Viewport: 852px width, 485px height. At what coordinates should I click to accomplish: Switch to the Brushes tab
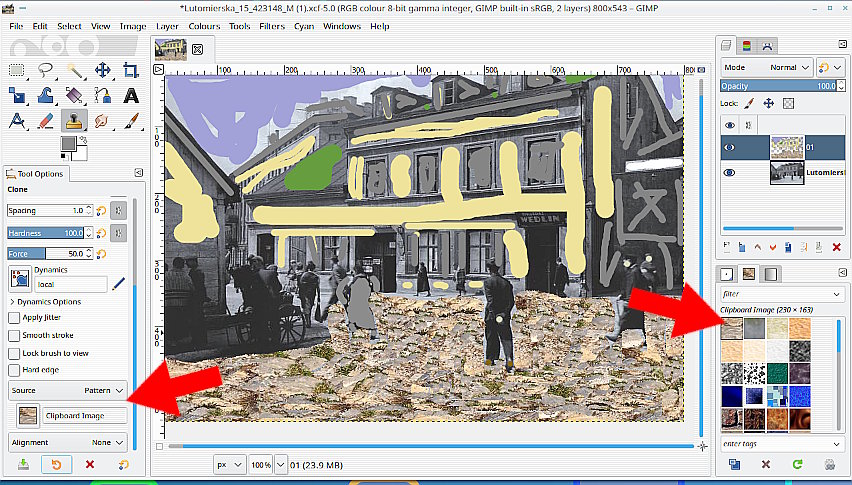tap(727, 274)
